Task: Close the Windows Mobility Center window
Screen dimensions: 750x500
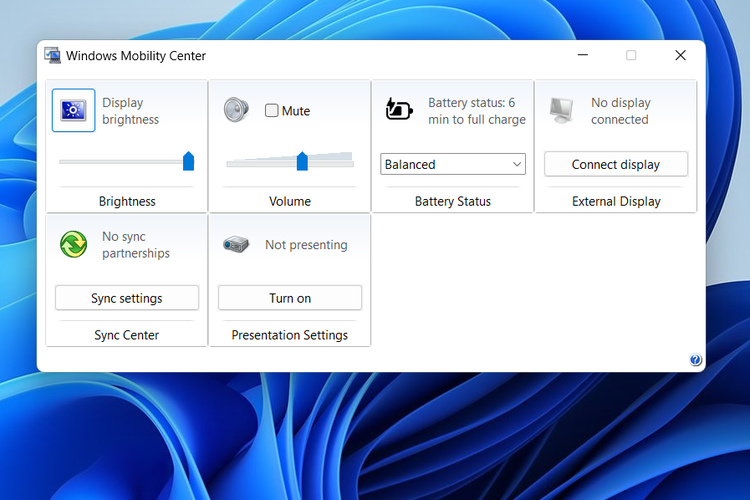Action: 680,56
